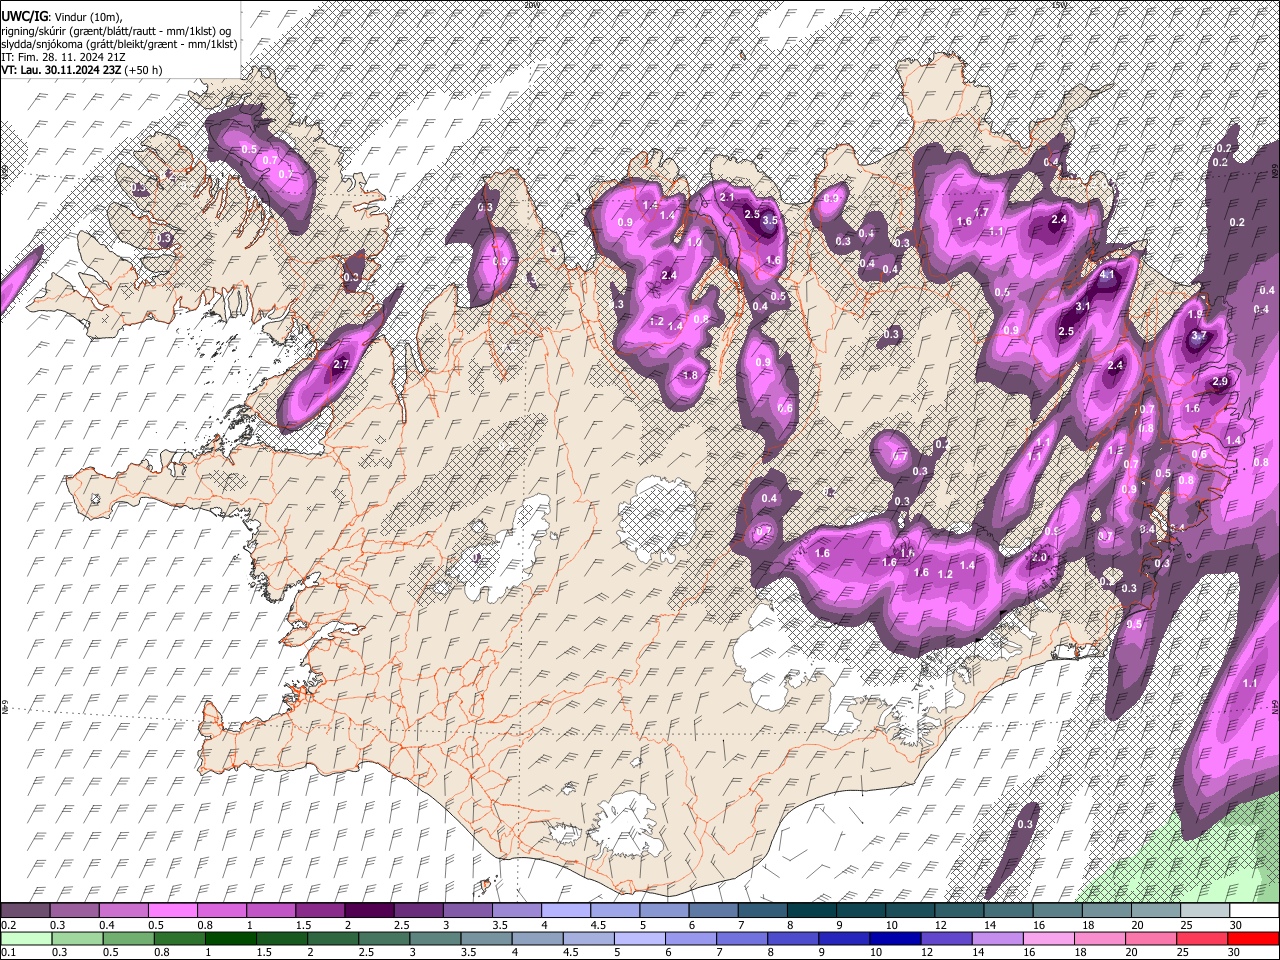Click white 25–30 swatch in upper legend row
The height and width of the screenshot is (960, 1280).
pyautogui.click(x=1204, y=911)
